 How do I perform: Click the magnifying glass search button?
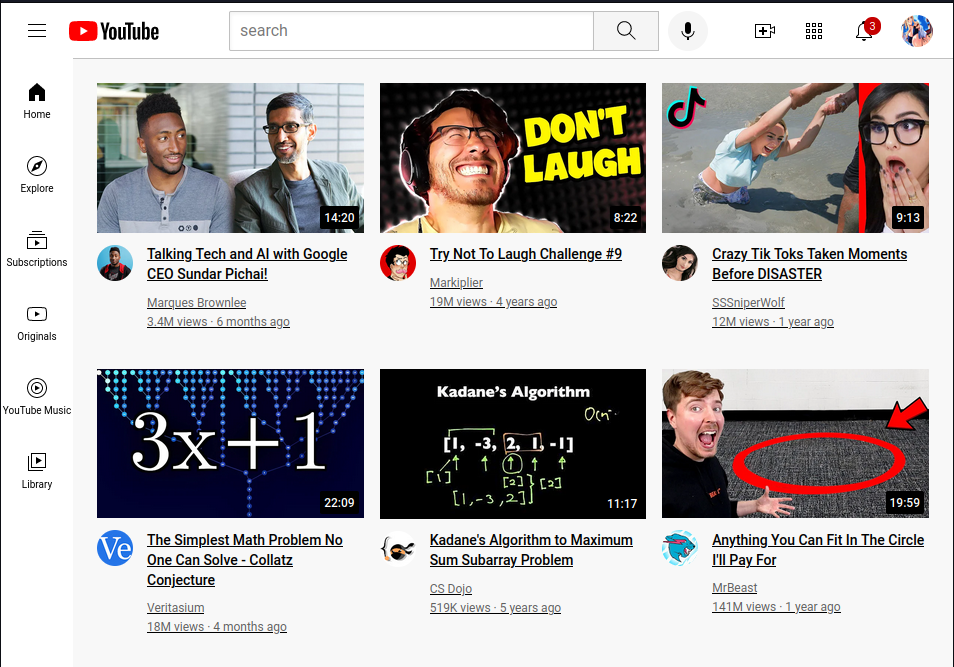(x=626, y=31)
